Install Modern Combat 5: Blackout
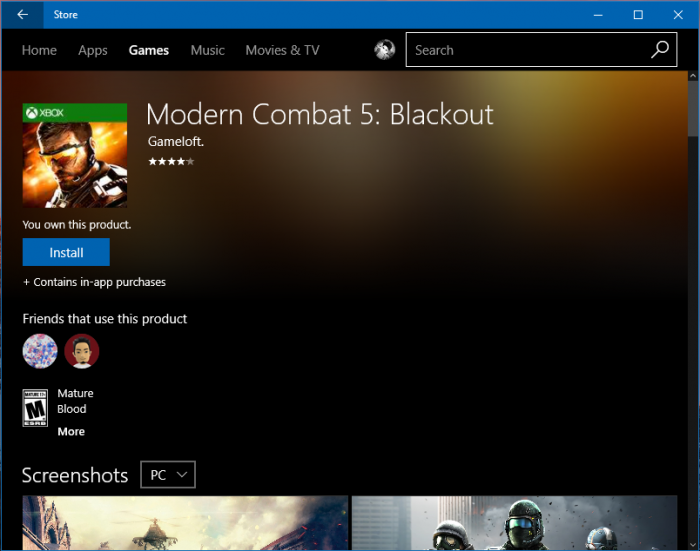Image resolution: width=700 pixels, height=551 pixels. 66,252
